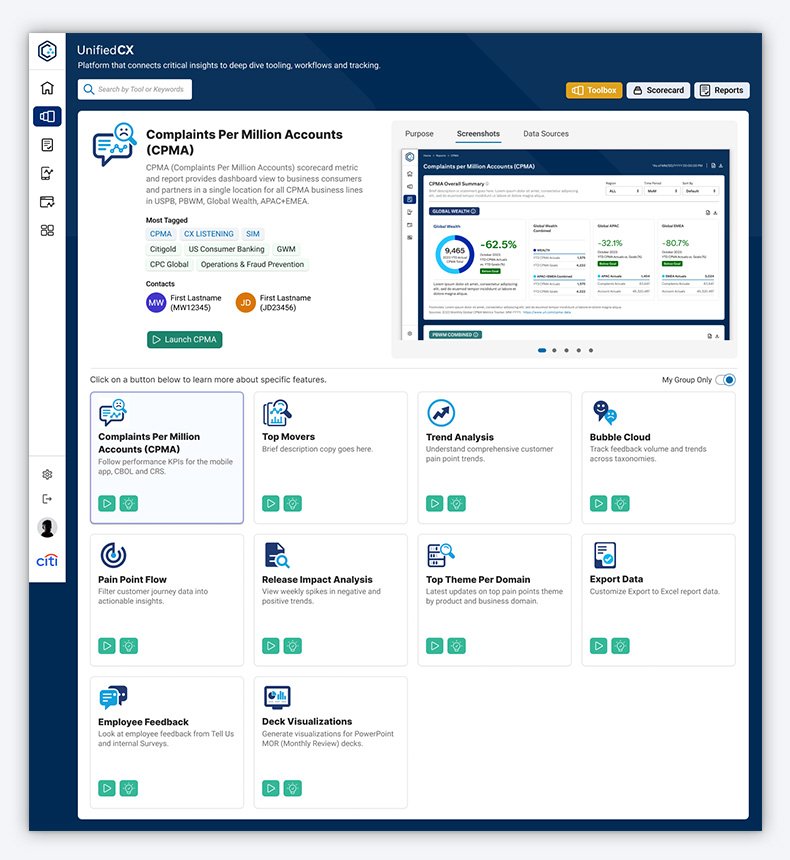Launch the Top Movers play icon
This screenshot has width=790, height=860.
tap(270, 503)
